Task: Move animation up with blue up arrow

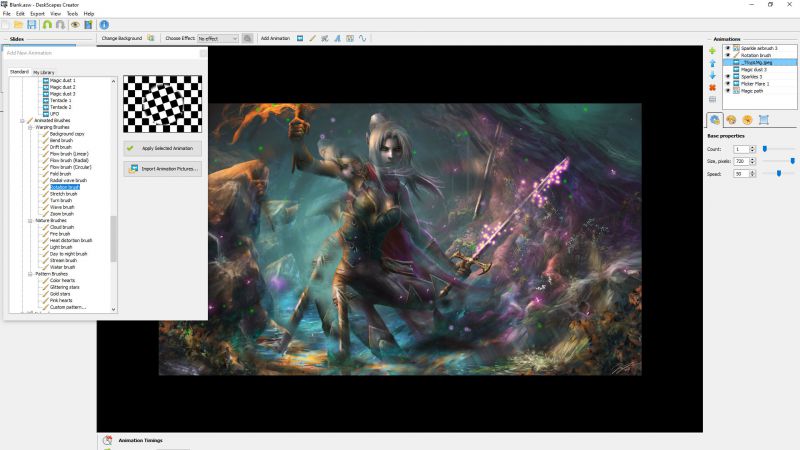Action: tap(712, 62)
